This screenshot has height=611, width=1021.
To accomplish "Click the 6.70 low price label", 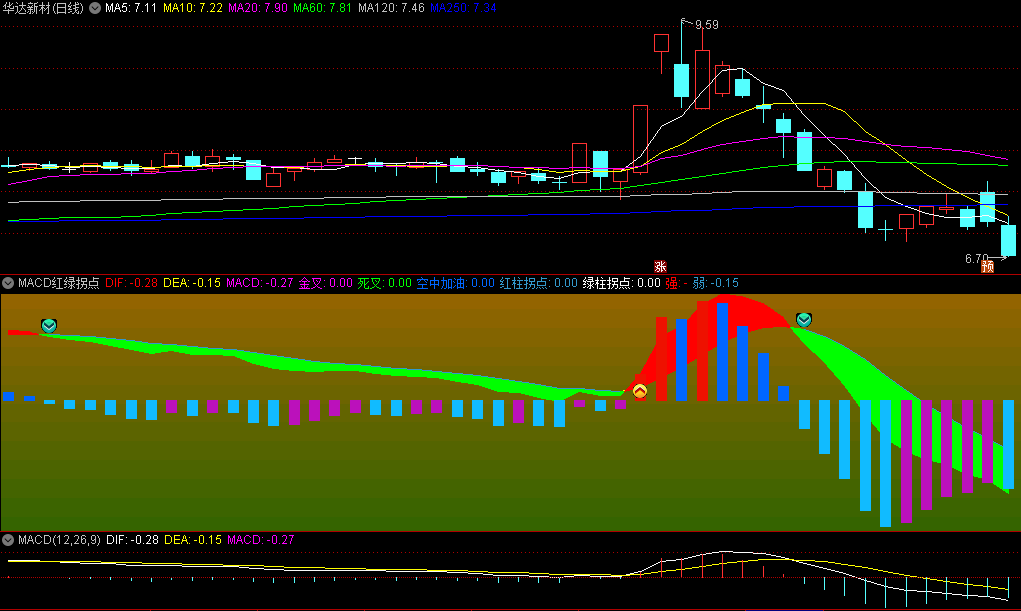I will click(x=977, y=259).
